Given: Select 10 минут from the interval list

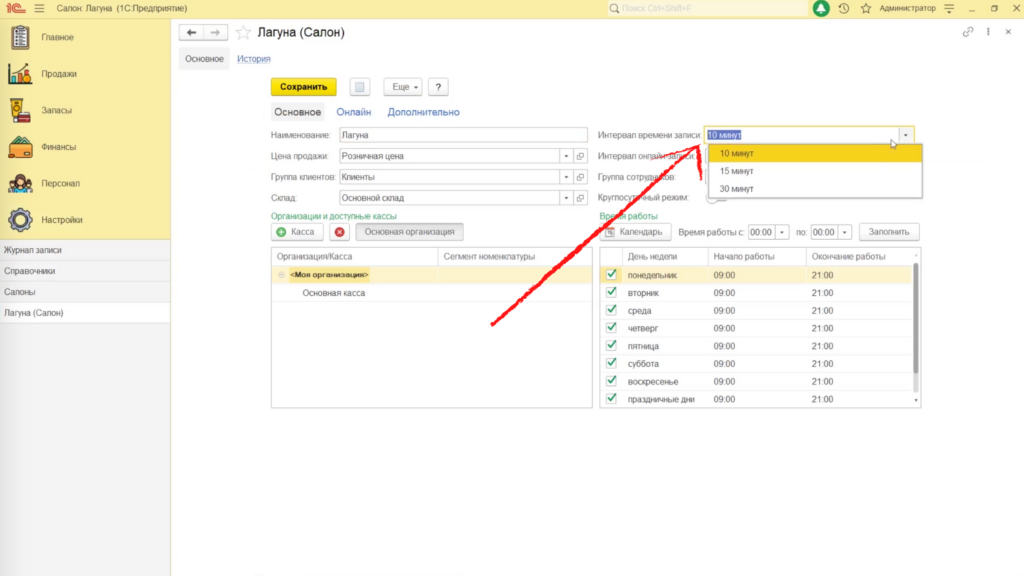Looking at the screenshot, I should [816, 153].
